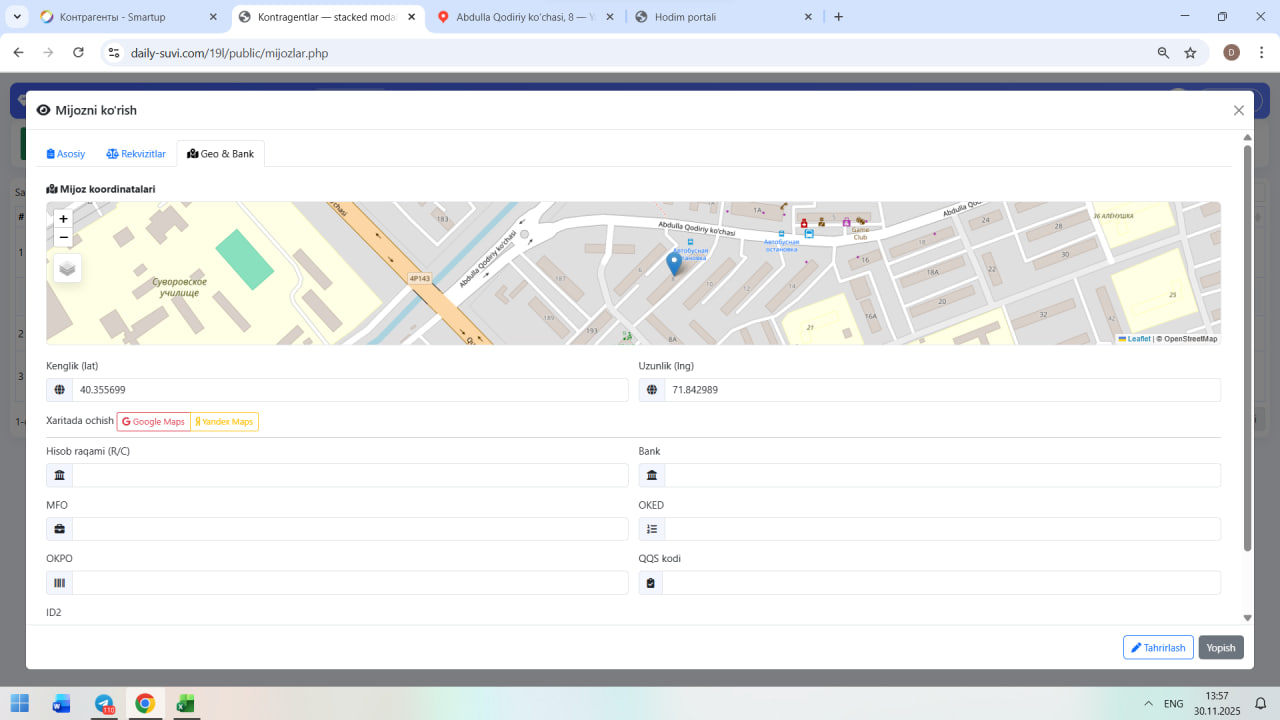Open the map layers control
The height and width of the screenshot is (720, 1280).
(x=67, y=268)
